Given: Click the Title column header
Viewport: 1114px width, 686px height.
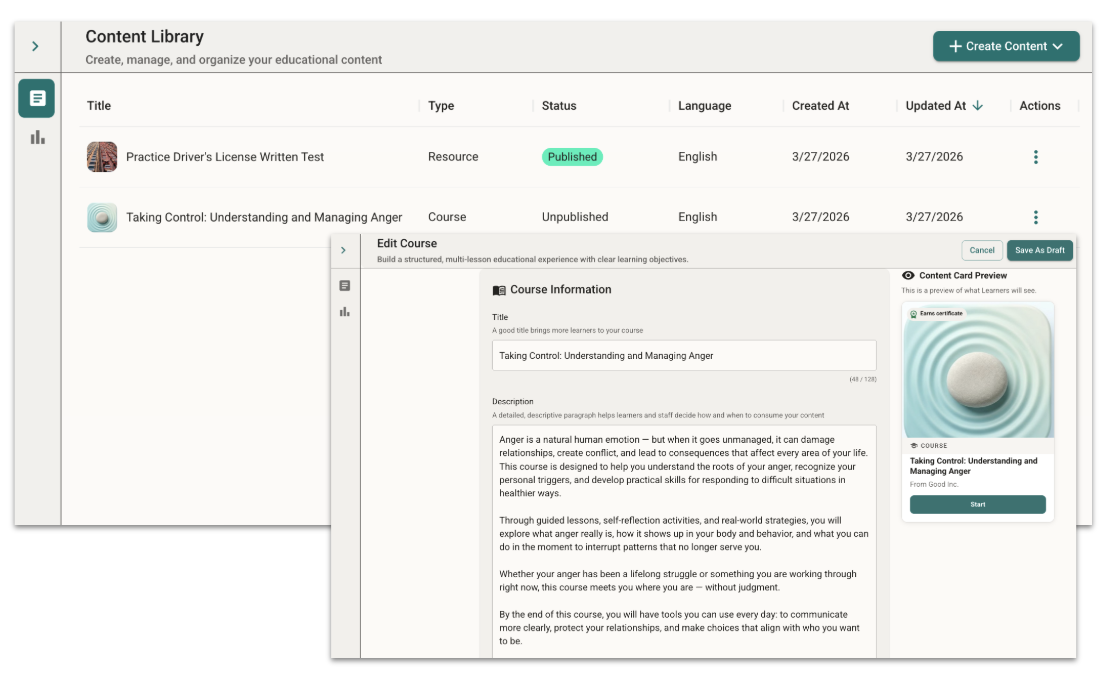Looking at the screenshot, I should pos(99,106).
